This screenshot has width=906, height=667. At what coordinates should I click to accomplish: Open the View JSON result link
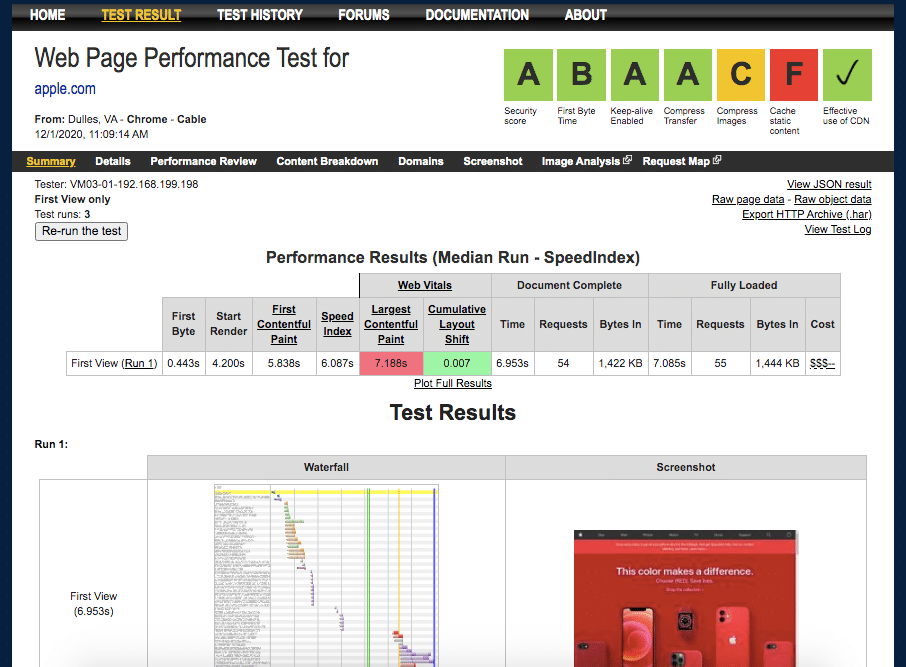pyautogui.click(x=829, y=184)
